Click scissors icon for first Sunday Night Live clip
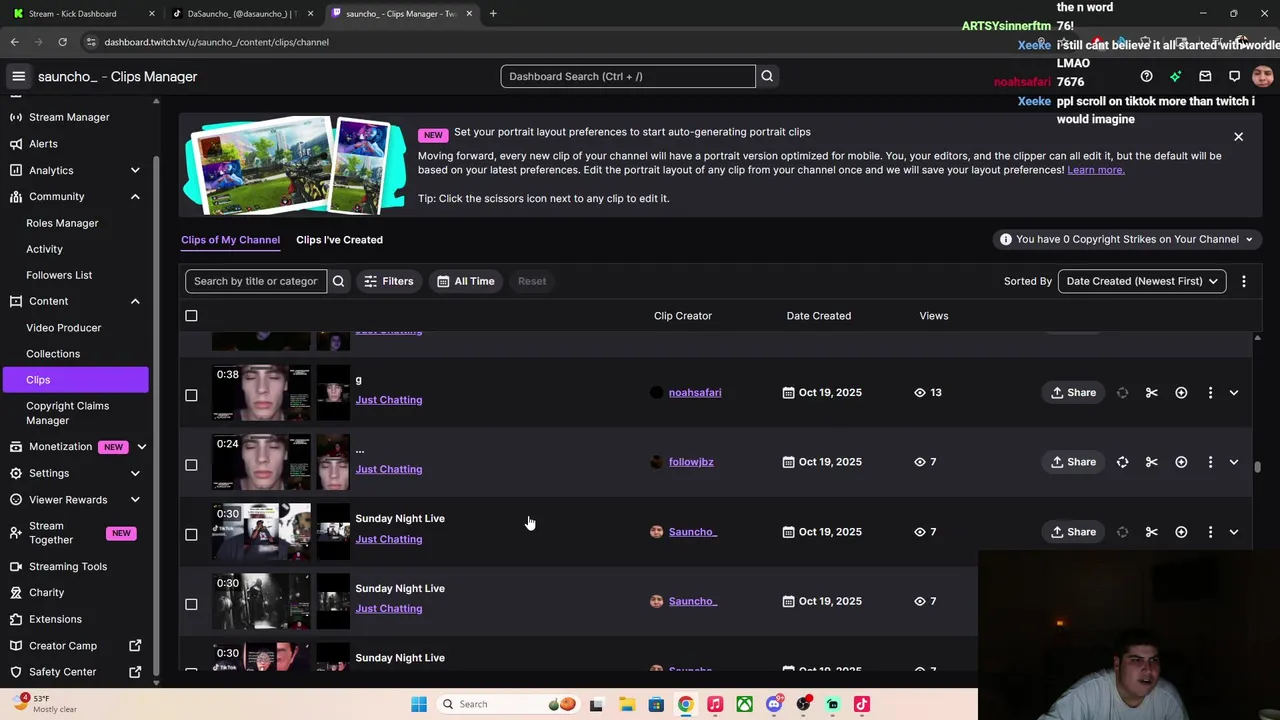The height and width of the screenshot is (720, 1280). [1151, 532]
